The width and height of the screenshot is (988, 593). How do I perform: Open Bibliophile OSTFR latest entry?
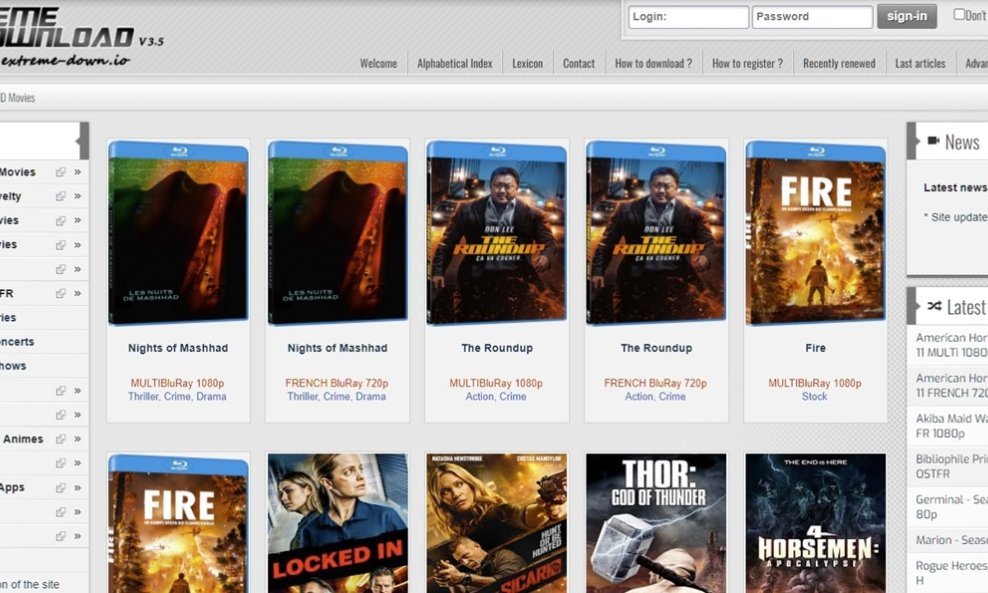[x=951, y=466]
